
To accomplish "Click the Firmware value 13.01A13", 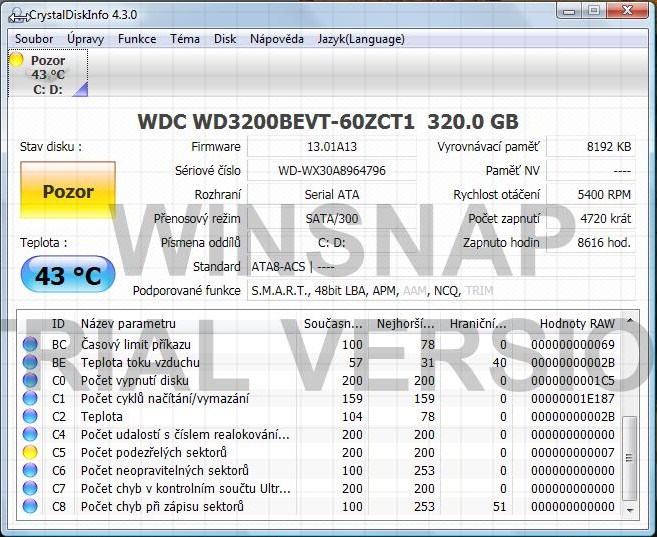I will [332, 147].
